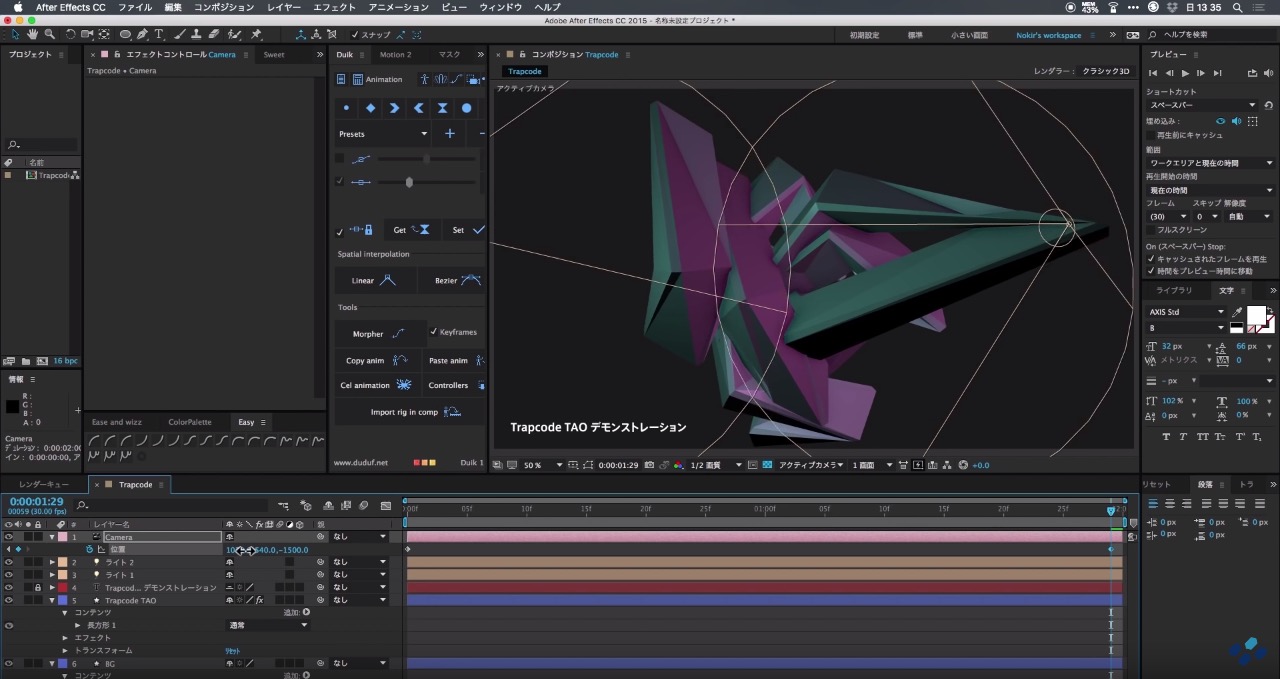Click the white text fill color swatch
The width and height of the screenshot is (1280, 679).
pos(1254,316)
